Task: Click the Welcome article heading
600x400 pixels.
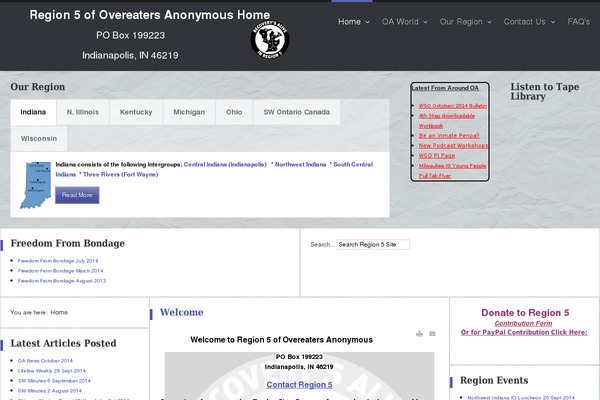Action: pyautogui.click(x=181, y=312)
